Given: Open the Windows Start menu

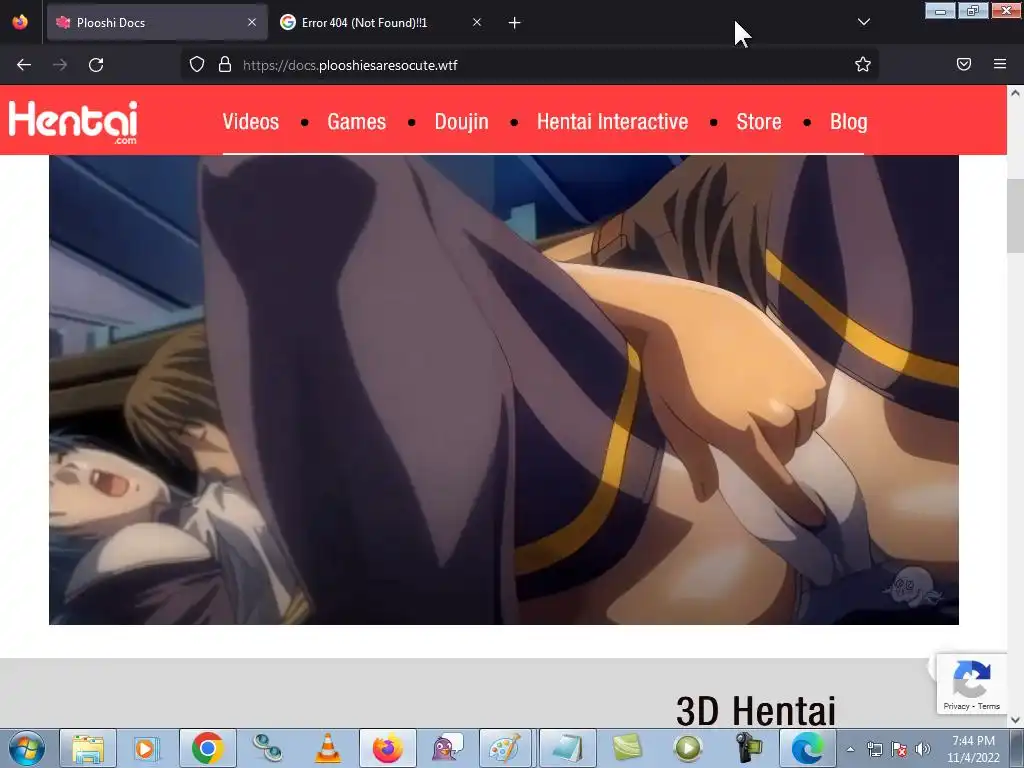Looking at the screenshot, I should [27, 748].
